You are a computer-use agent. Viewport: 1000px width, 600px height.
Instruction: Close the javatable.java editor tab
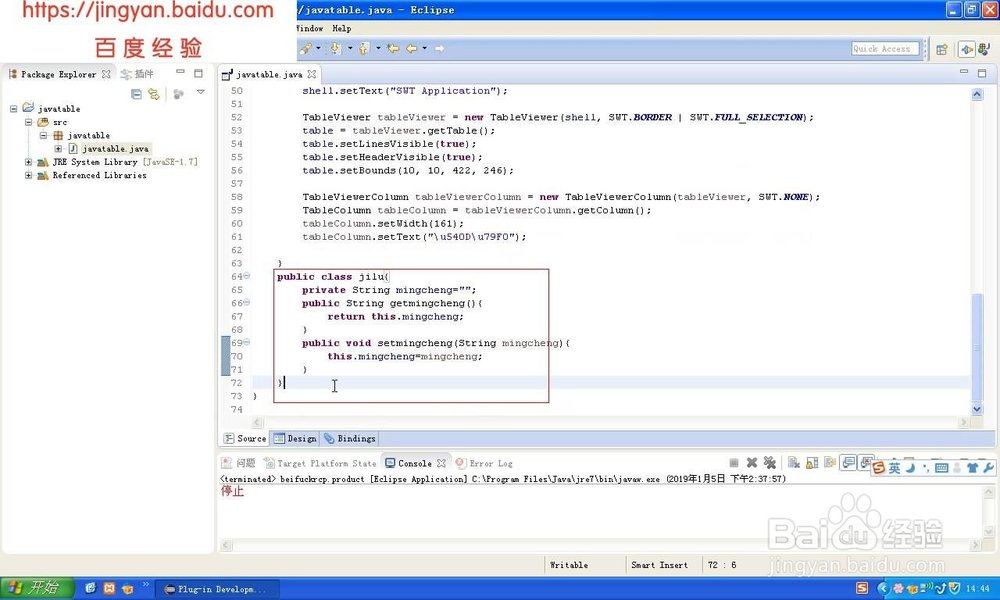point(312,75)
